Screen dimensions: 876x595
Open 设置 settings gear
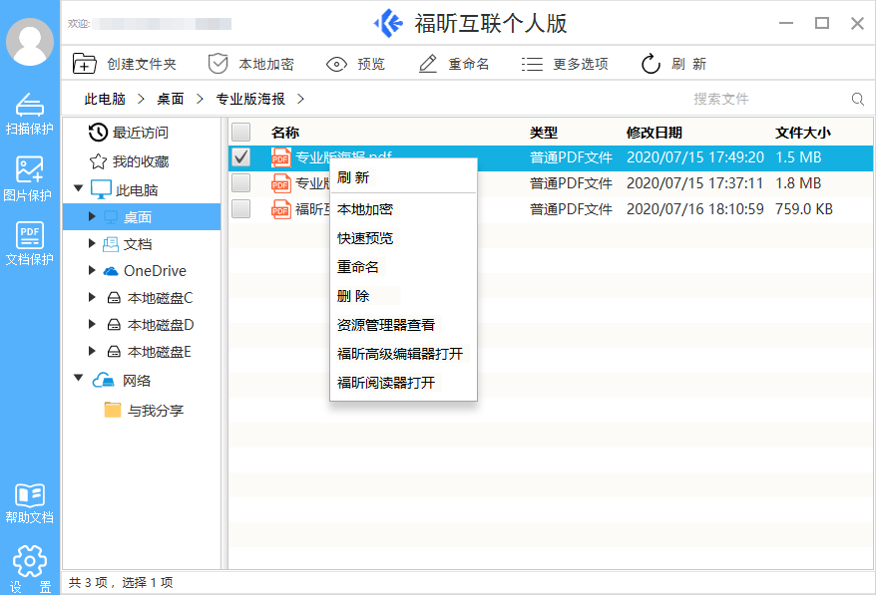coord(30,569)
